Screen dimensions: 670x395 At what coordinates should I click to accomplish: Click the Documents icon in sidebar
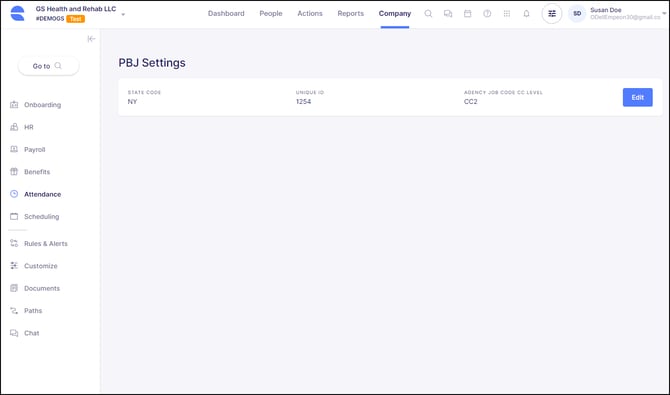click(x=14, y=288)
